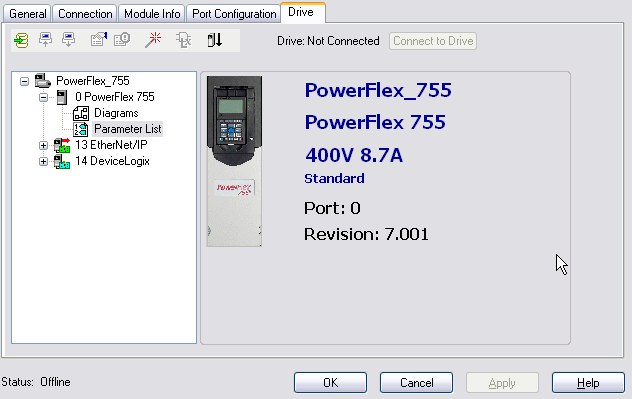632x399 pixels.
Task: Open the Port Configuration tab
Action: 234,14
